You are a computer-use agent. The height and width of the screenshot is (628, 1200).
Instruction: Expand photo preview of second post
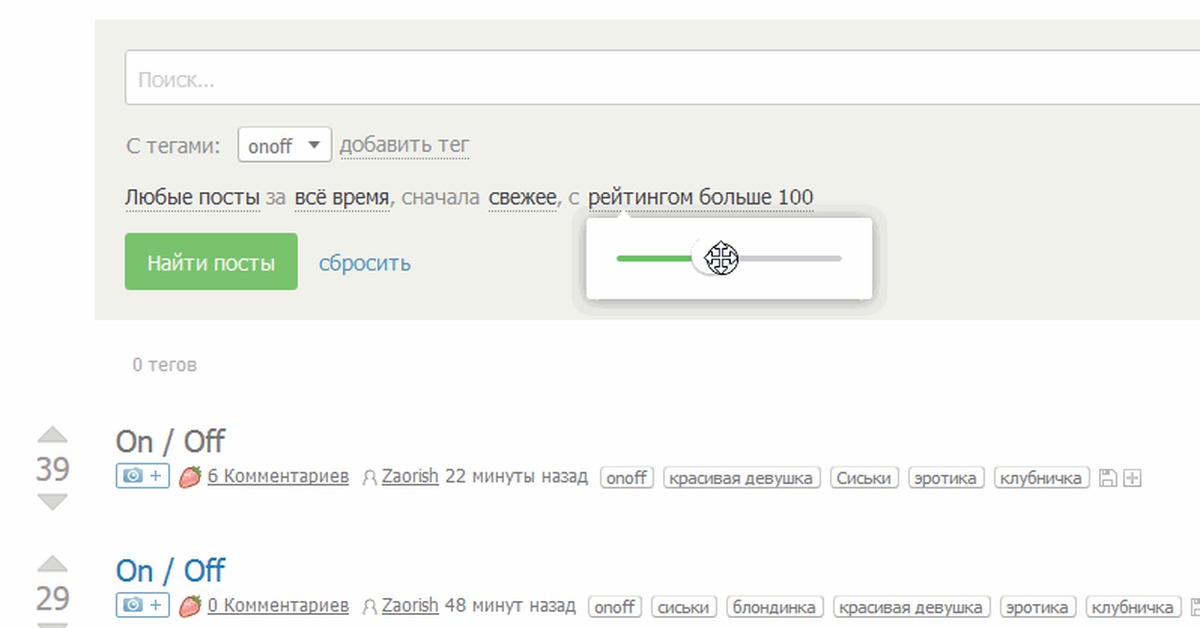[x=143, y=606]
